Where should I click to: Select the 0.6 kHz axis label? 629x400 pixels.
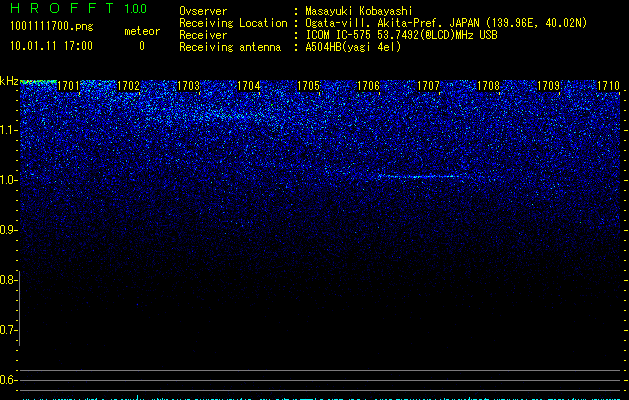(x=7, y=380)
